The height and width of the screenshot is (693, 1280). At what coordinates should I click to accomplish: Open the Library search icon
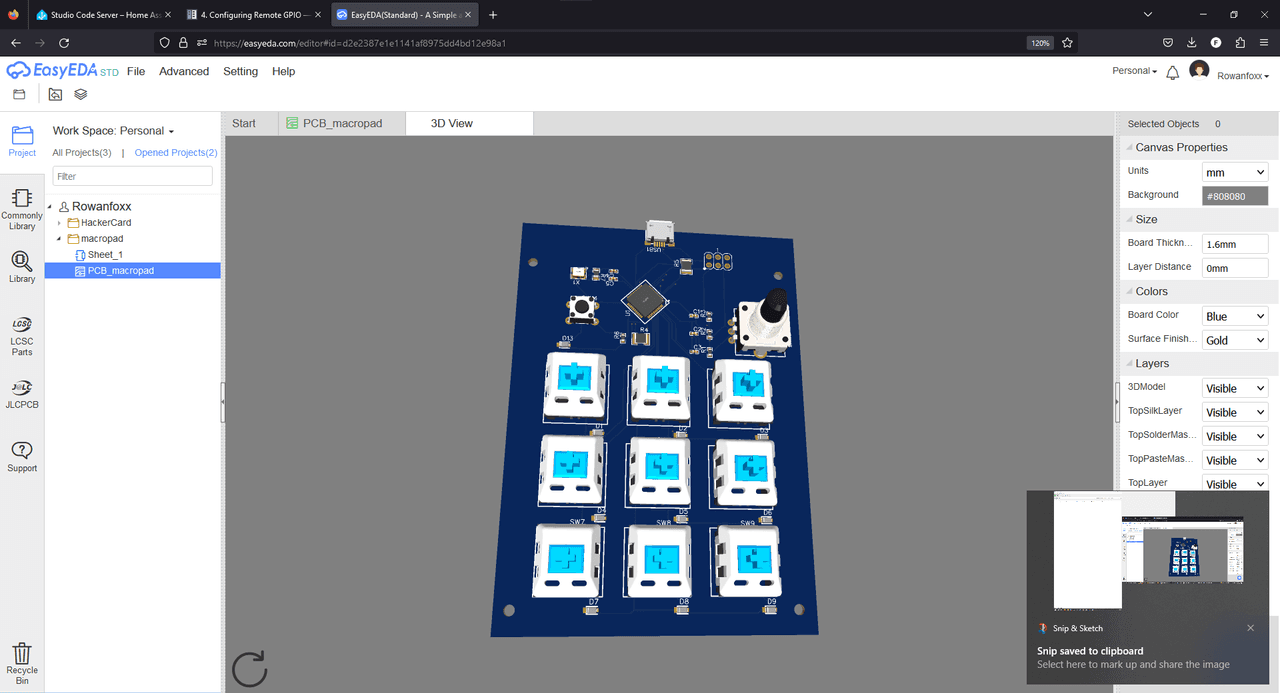tap(22, 266)
